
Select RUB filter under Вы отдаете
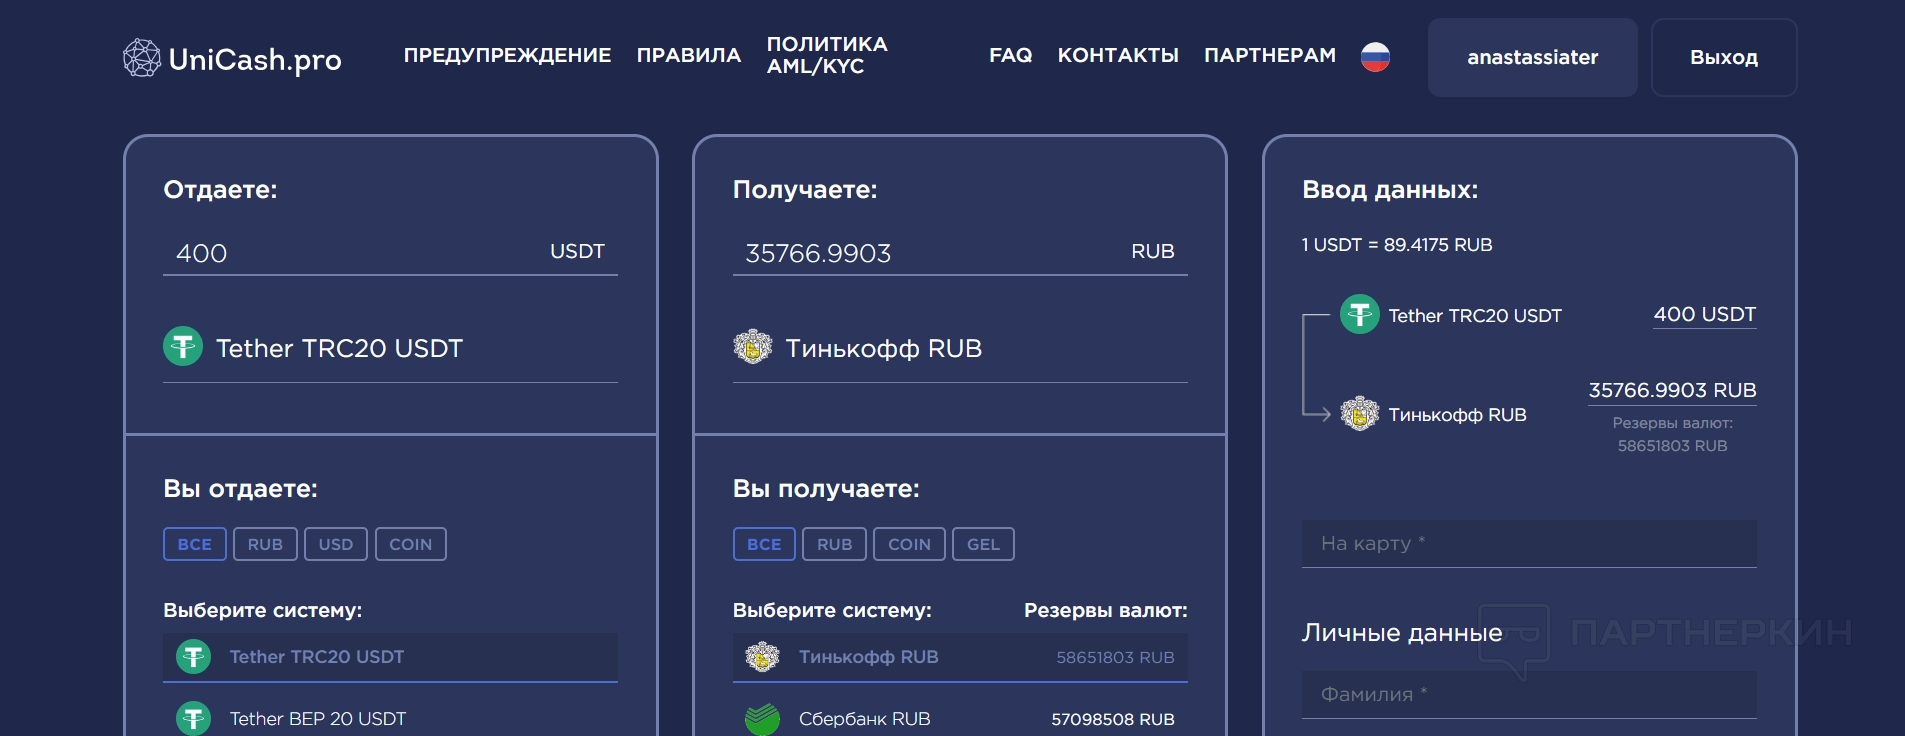click(265, 544)
